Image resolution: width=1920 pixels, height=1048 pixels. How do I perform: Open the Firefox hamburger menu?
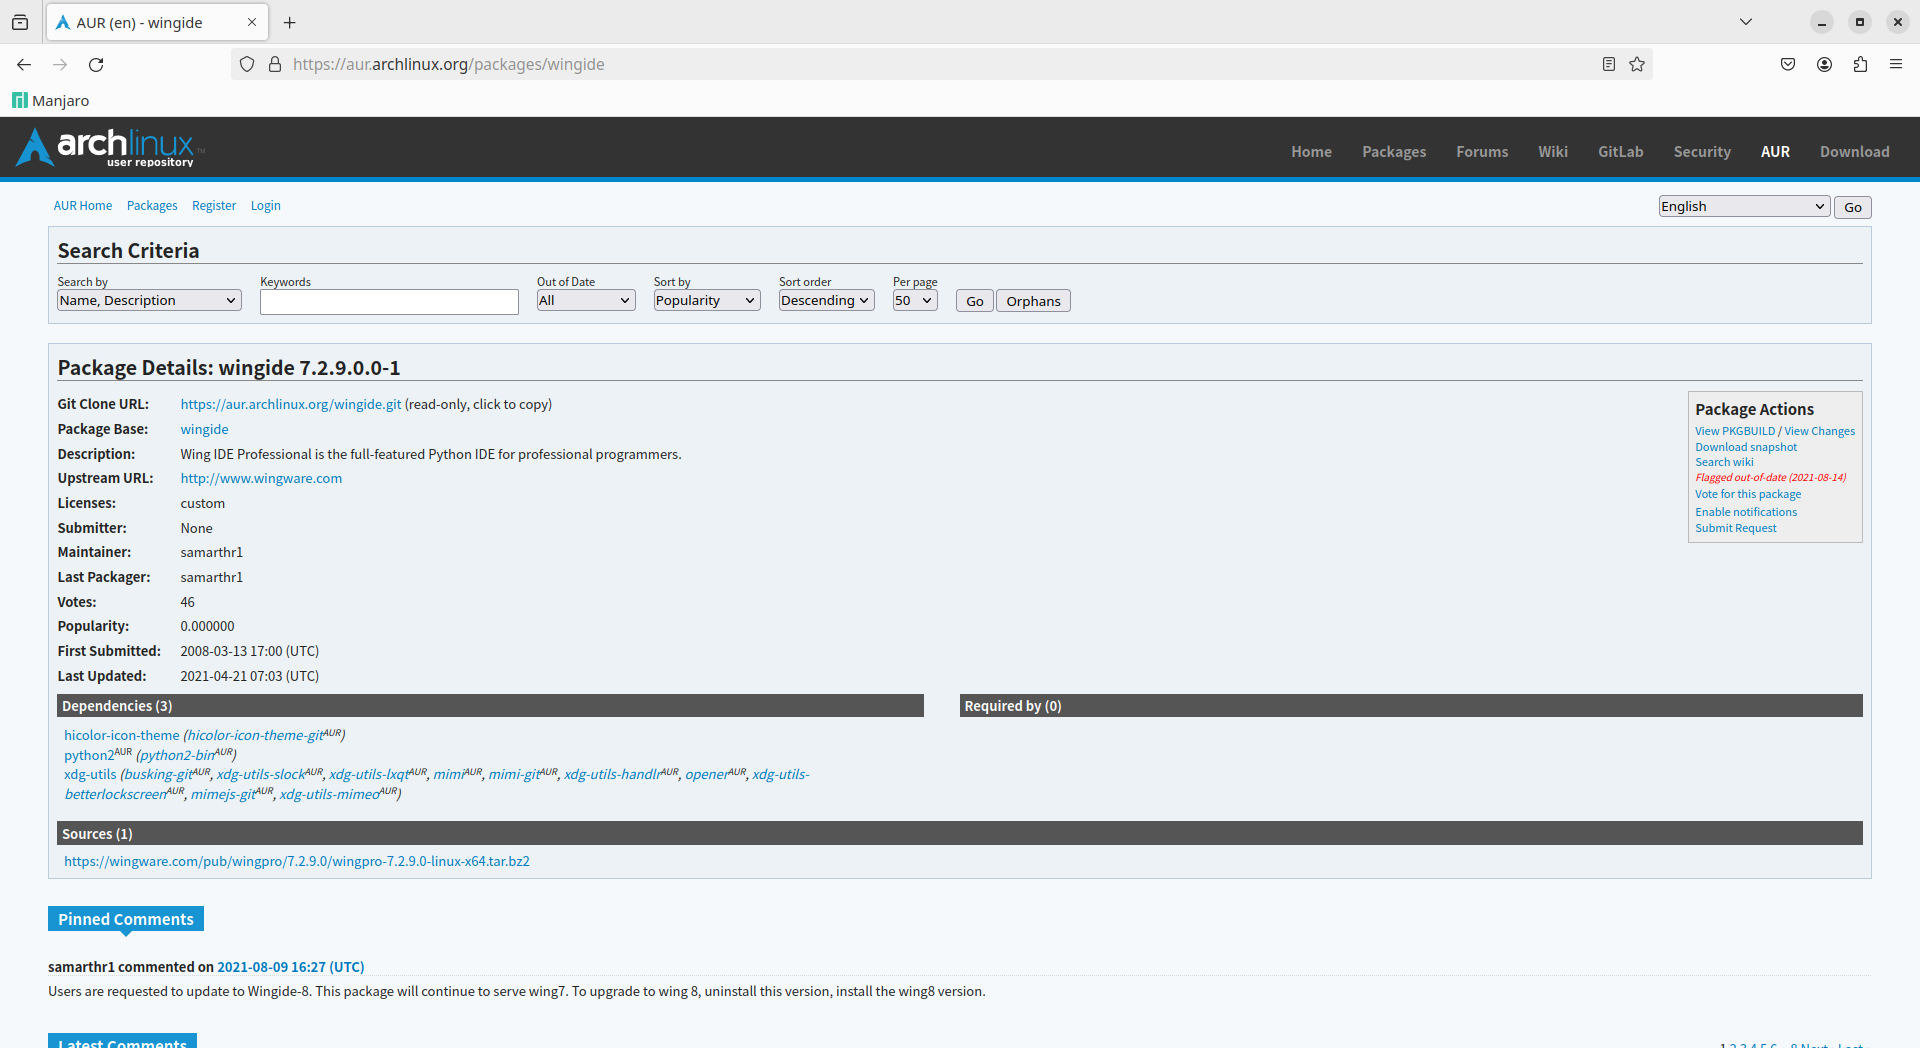[x=1896, y=65]
